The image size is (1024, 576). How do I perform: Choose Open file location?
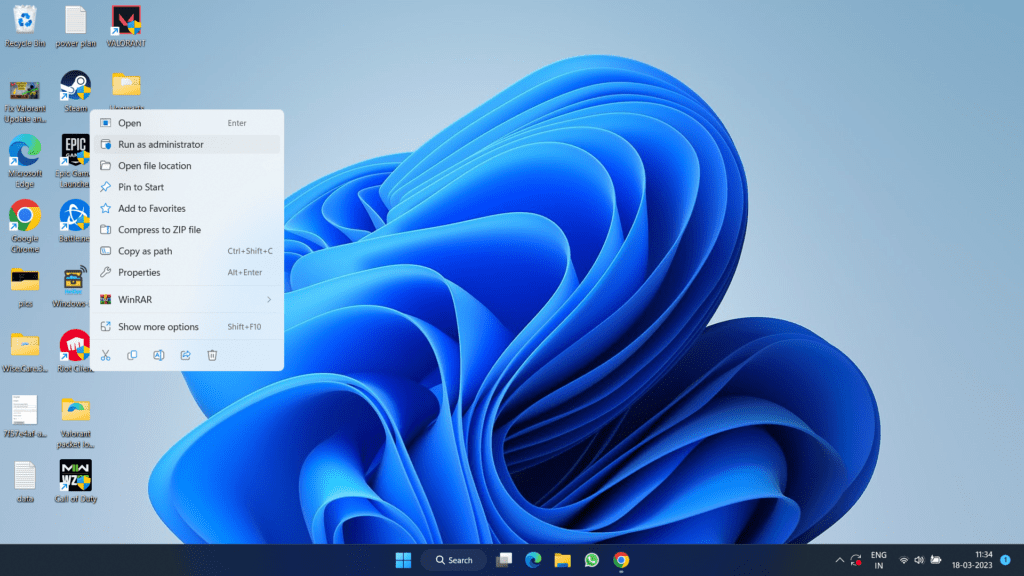pos(187,166)
